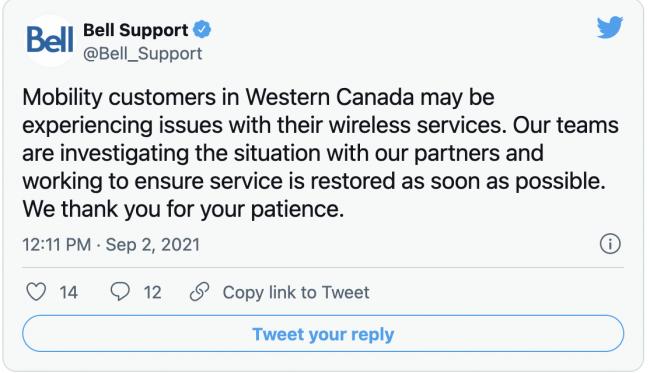Open replies via the speech bubble icon
The height and width of the screenshot is (373, 650).
pos(120,291)
